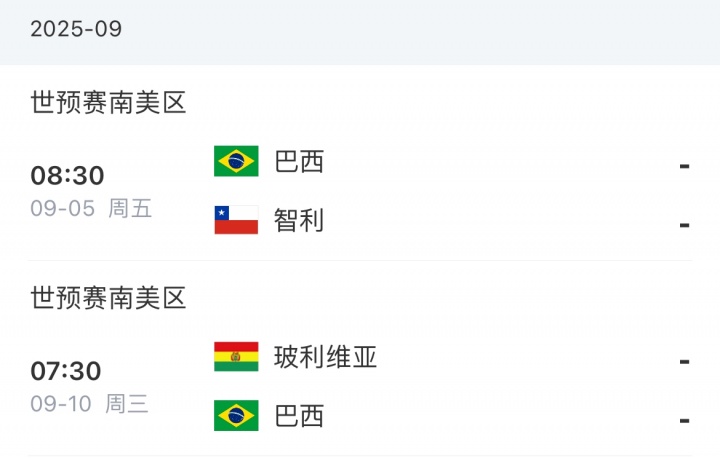
Task: Click Brazil flag in the Chile match
Action: click(236, 161)
